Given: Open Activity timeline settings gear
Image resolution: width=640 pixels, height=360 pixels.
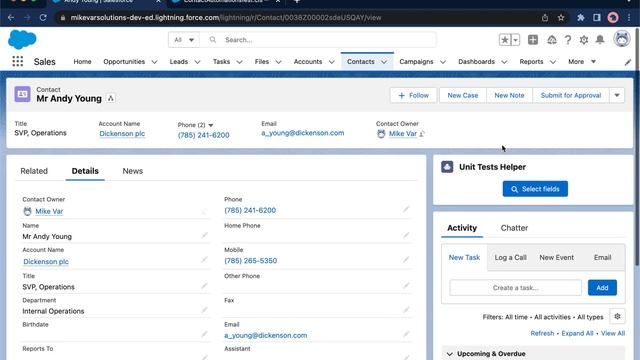Looking at the screenshot, I should point(617,316).
